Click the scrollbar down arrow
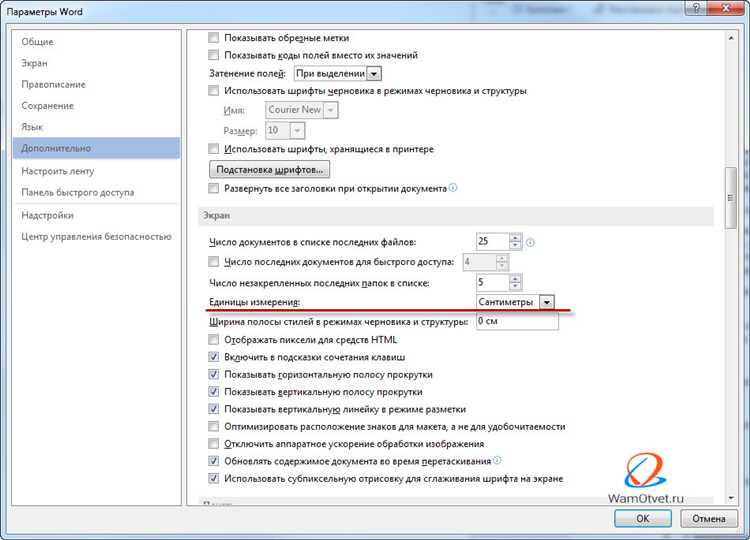750x540 pixels. tap(730, 497)
